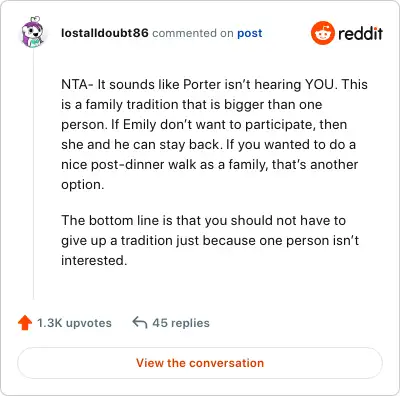Viewport: 400px width, 396px height.
Task: Click the word "option." ending first paragraph
Action: pos(83,185)
